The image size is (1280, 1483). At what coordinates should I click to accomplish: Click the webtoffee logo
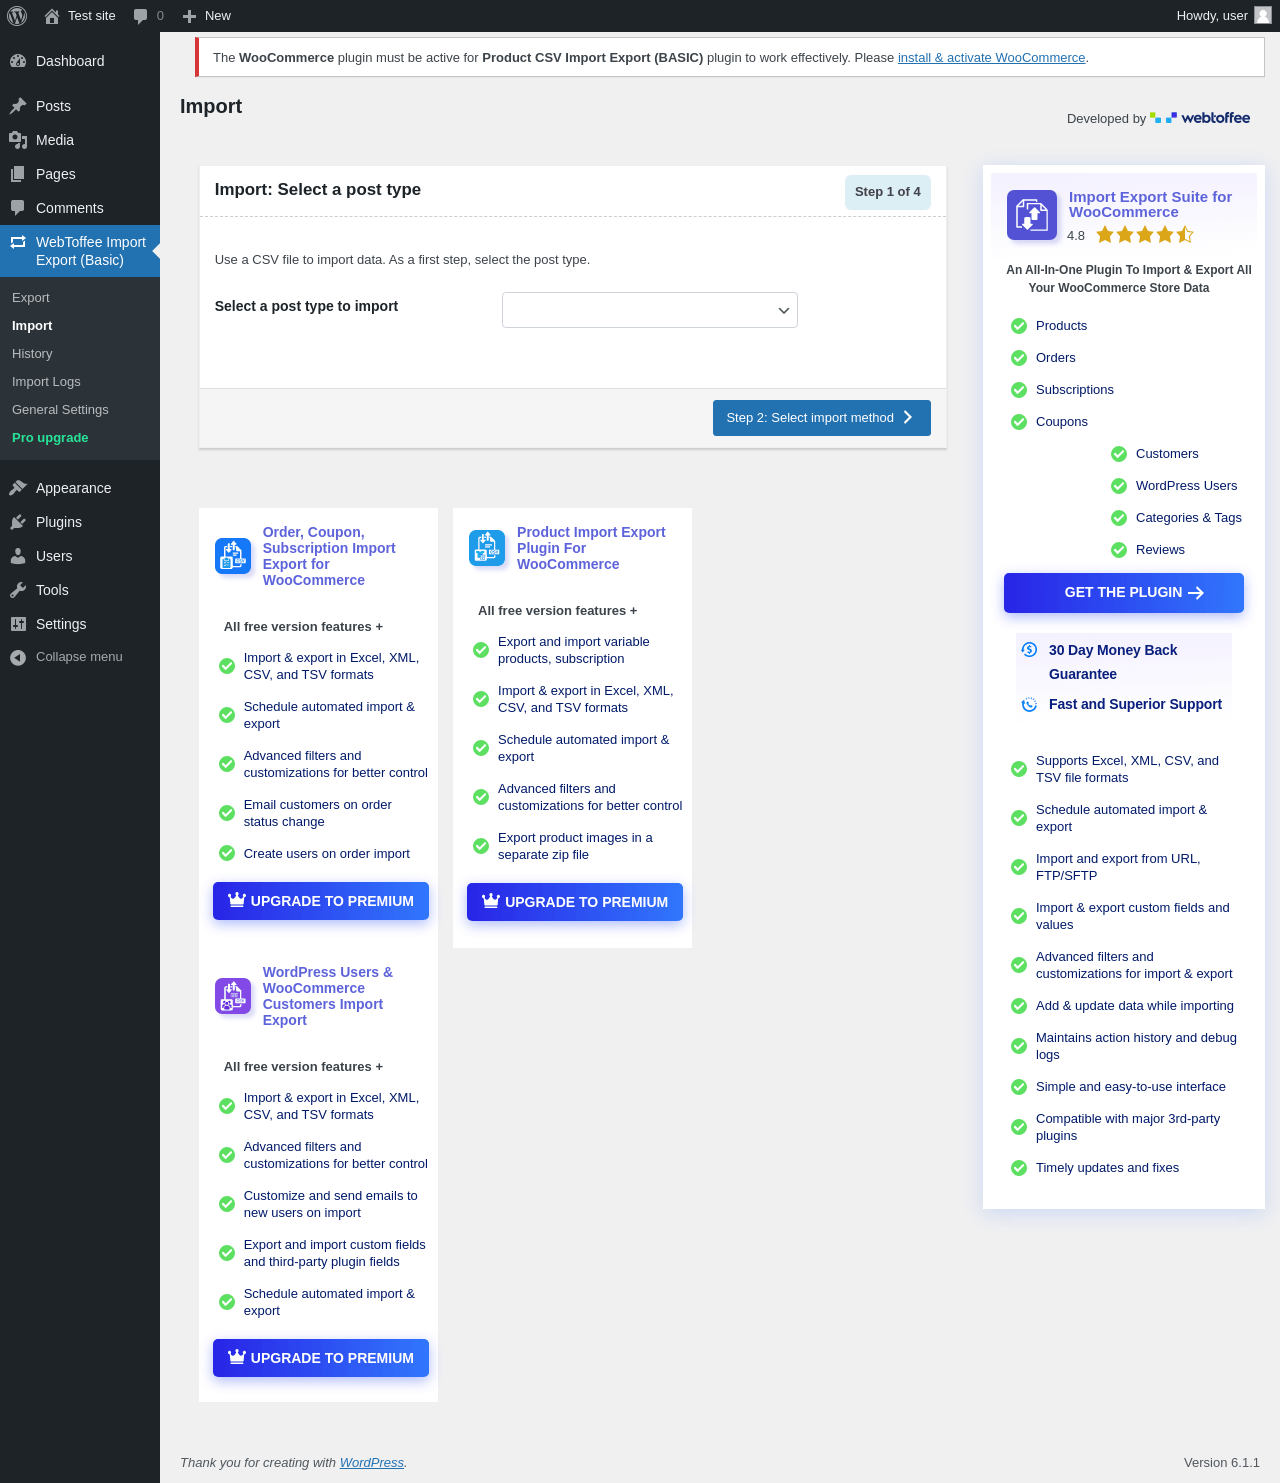tap(1200, 118)
